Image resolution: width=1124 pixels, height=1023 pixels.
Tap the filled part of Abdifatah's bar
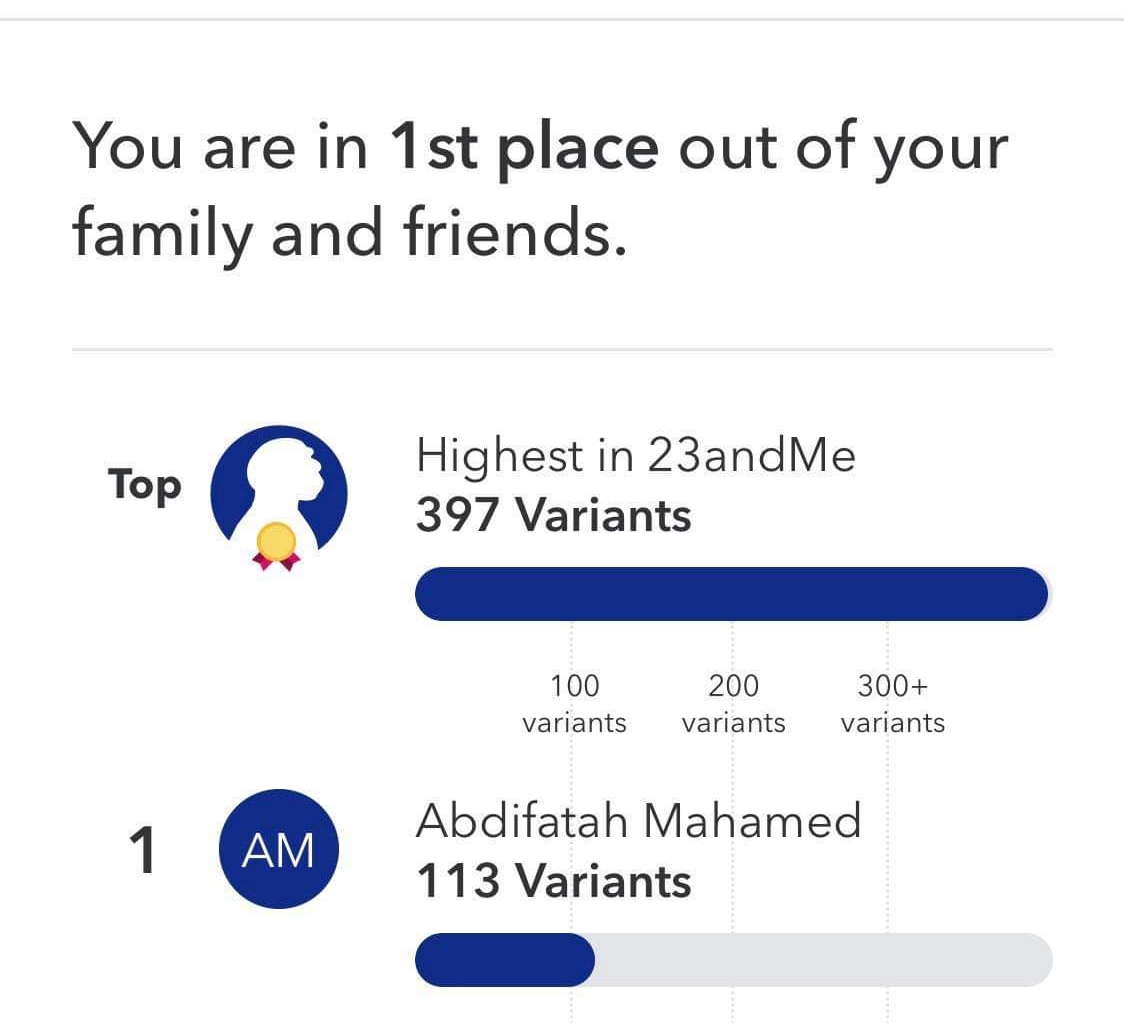(505, 959)
